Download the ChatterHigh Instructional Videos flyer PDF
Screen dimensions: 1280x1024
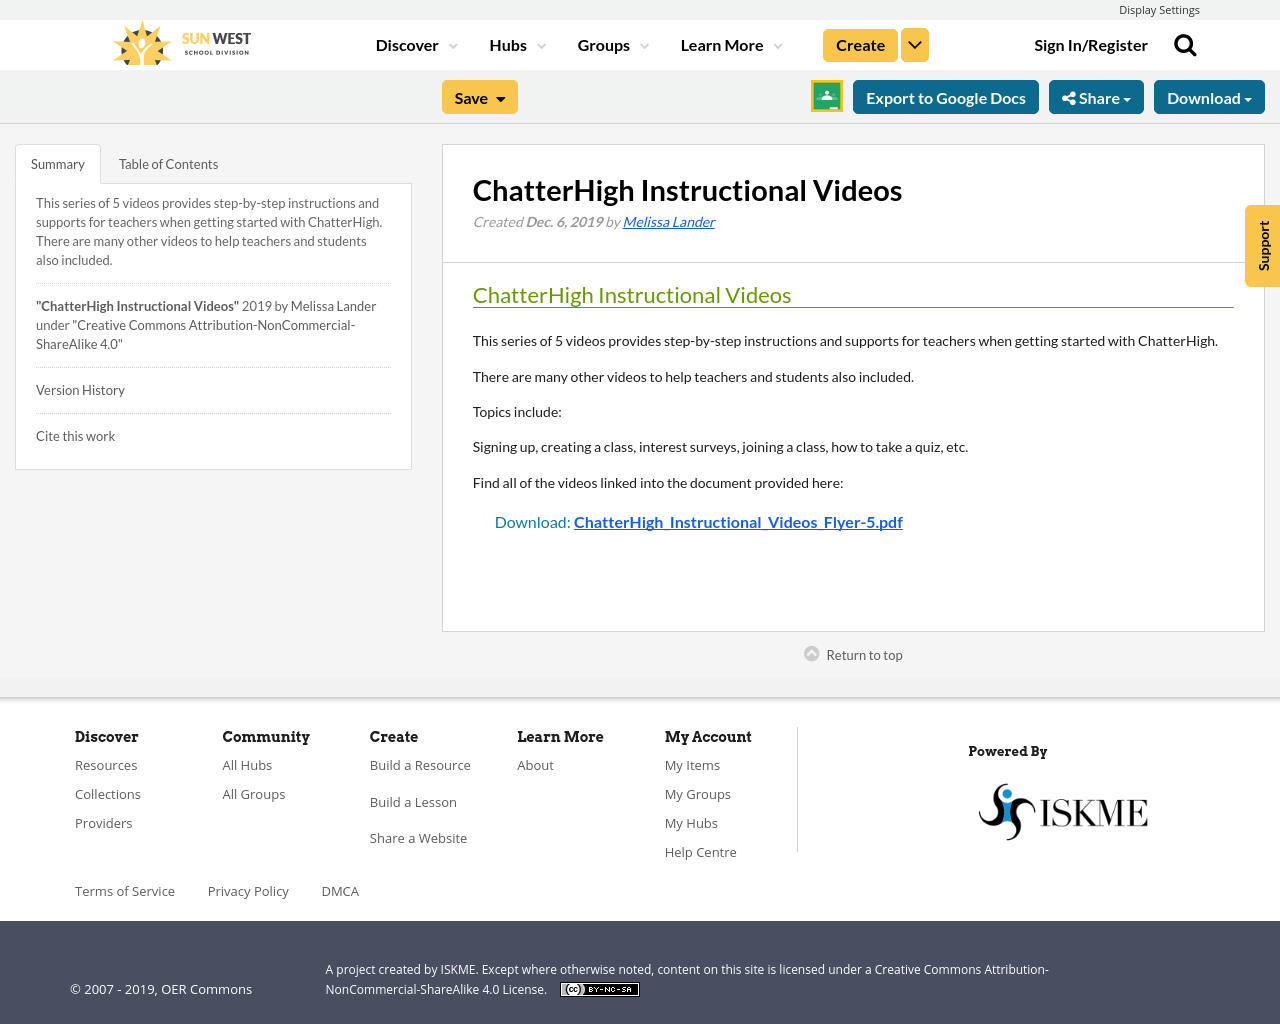coord(738,520)
